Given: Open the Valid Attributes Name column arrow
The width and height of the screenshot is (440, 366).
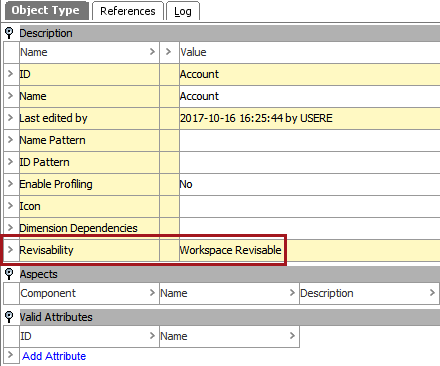Looking at the screenshot, I should (x=292, y=336).
